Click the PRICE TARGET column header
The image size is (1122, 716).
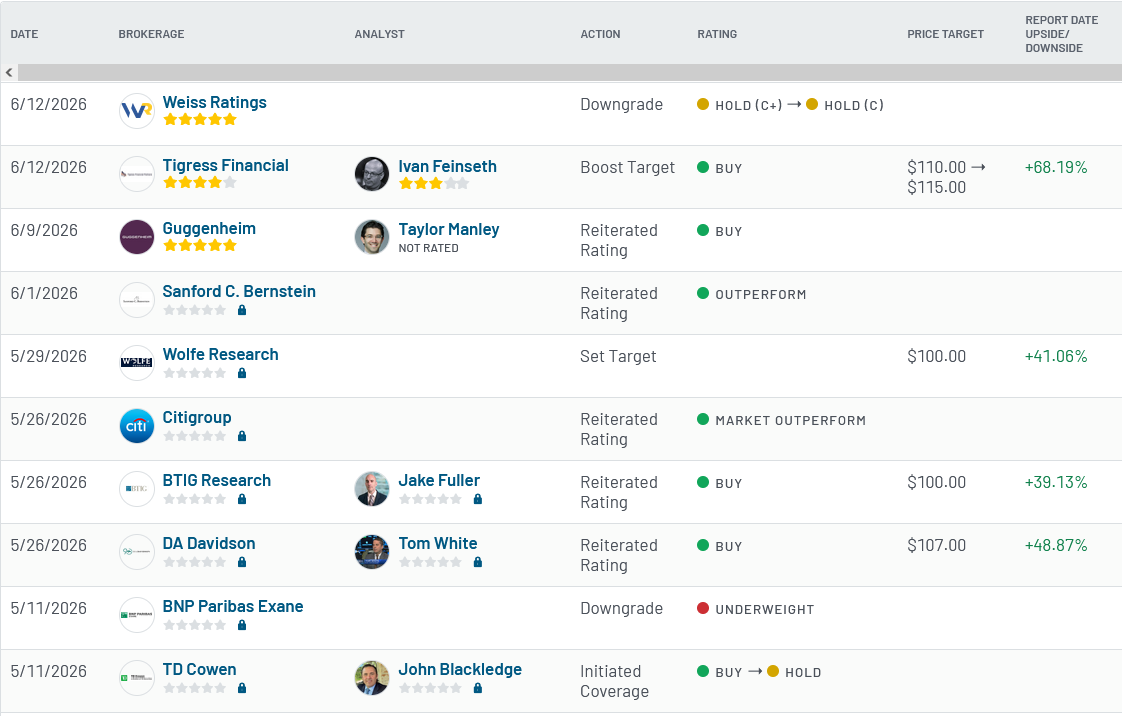coord(945,34)
